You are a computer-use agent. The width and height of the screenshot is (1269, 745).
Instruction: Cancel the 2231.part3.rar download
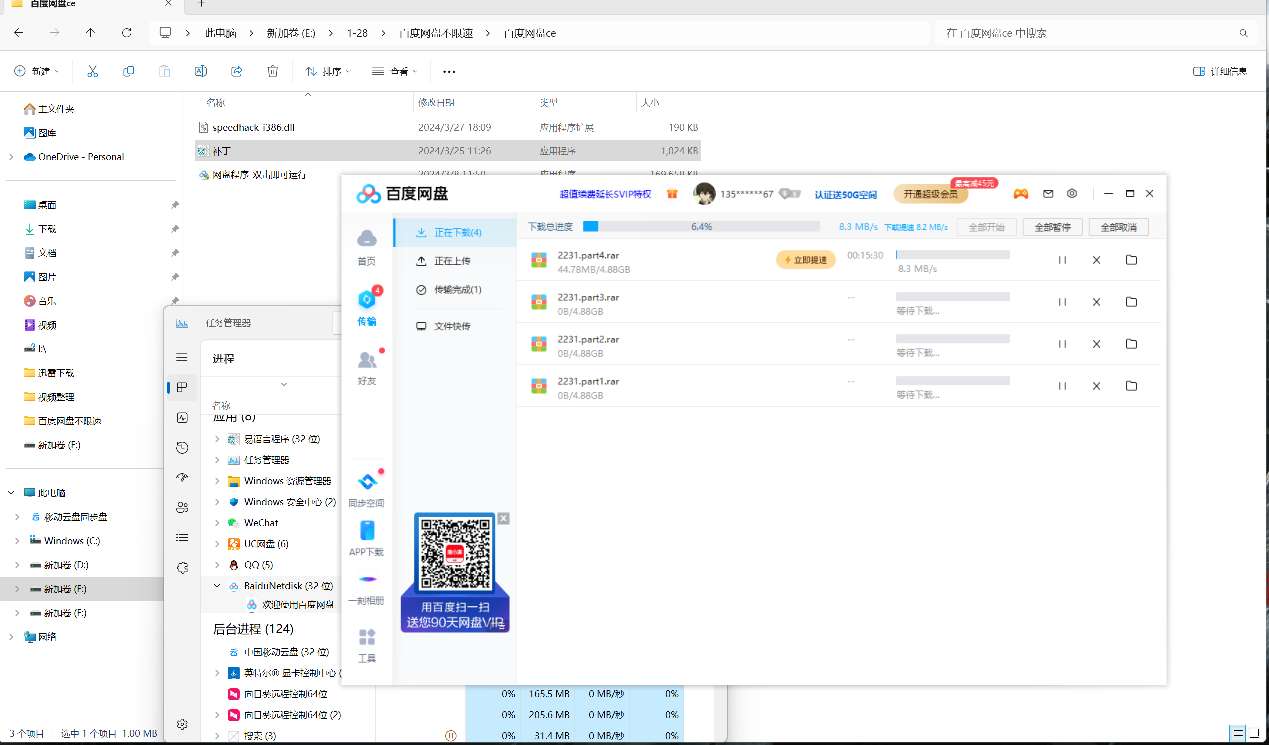tap(1096, 302)
